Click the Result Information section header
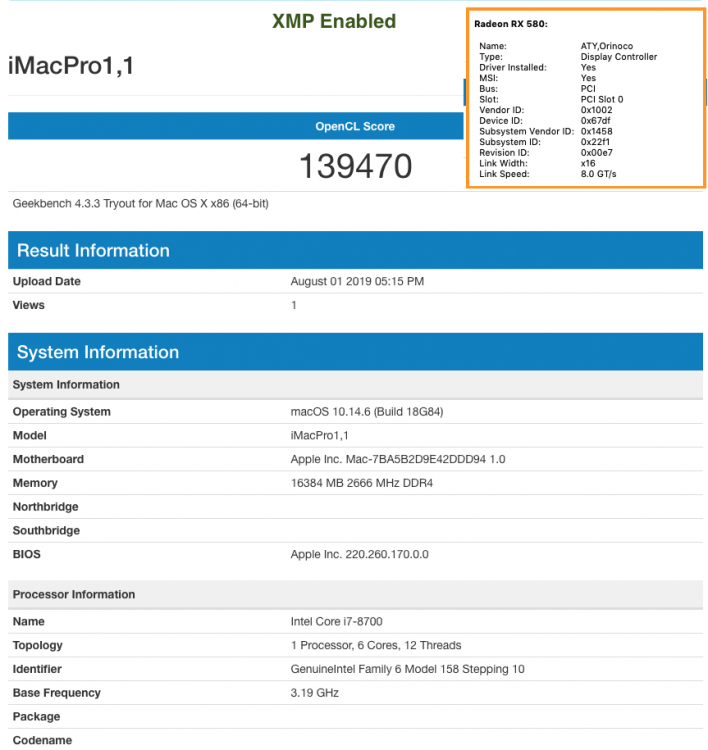 (355, 250)
